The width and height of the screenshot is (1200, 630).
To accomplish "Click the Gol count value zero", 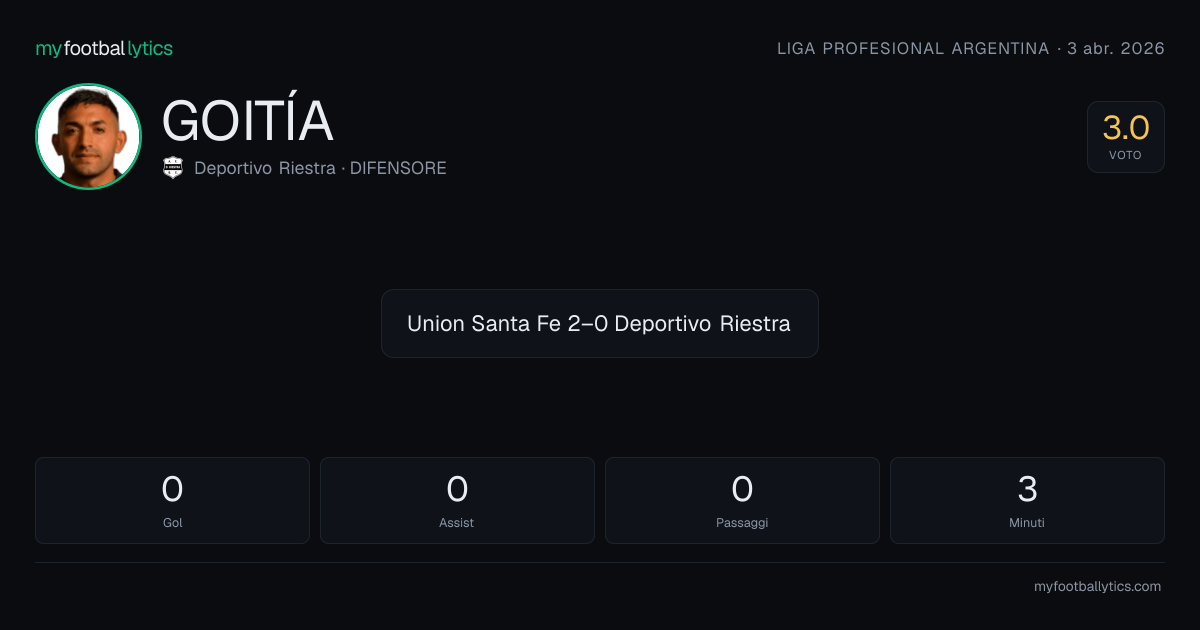I will [x=172, y=489].
